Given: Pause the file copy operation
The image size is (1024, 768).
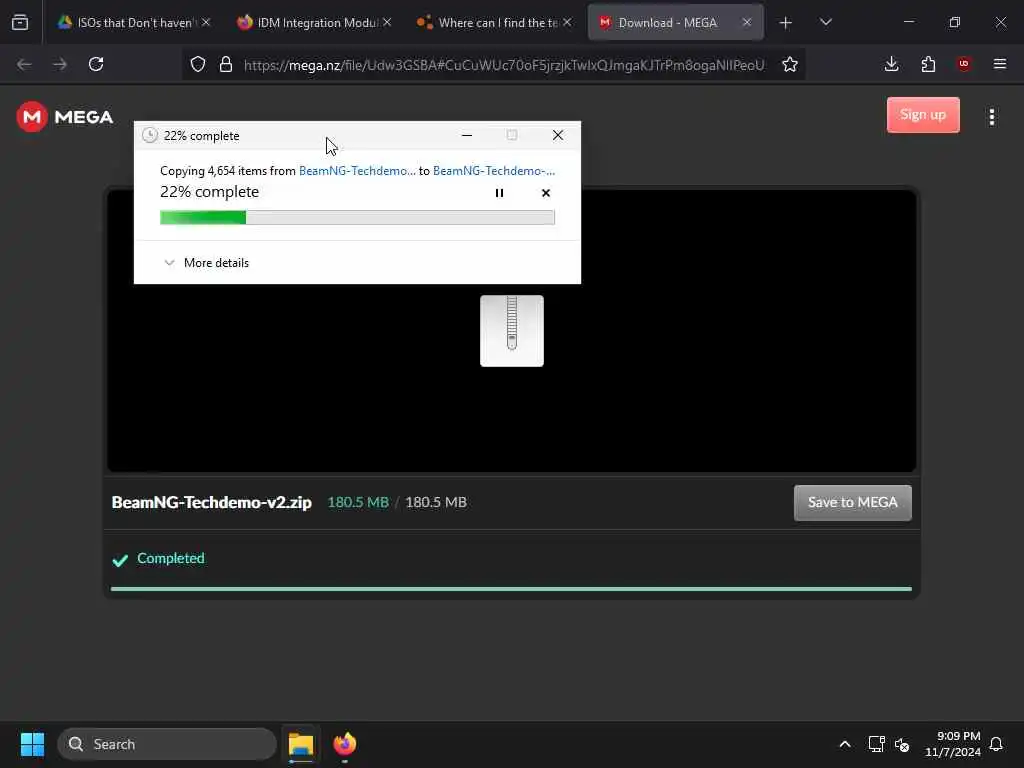Looking at the screenshot, I should [x=499, y=193].
